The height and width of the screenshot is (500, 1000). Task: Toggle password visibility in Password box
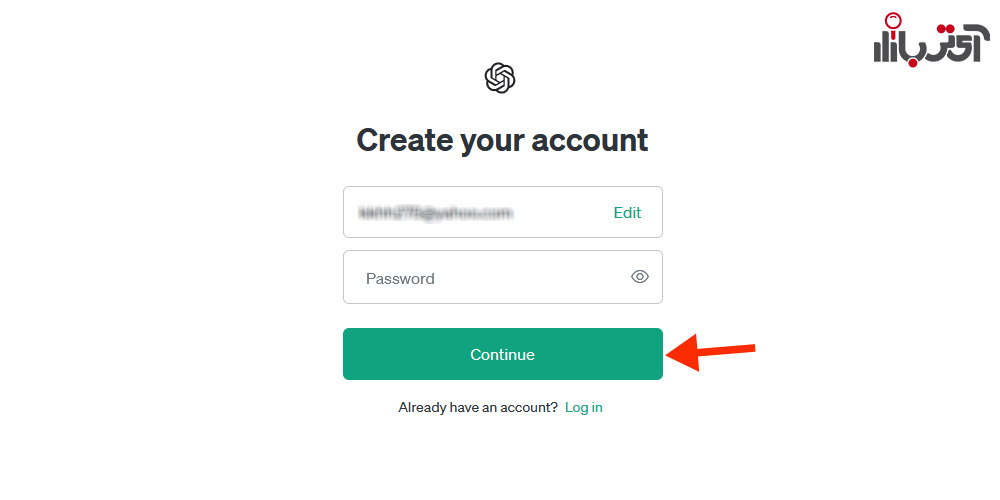[x=640, y=277]
